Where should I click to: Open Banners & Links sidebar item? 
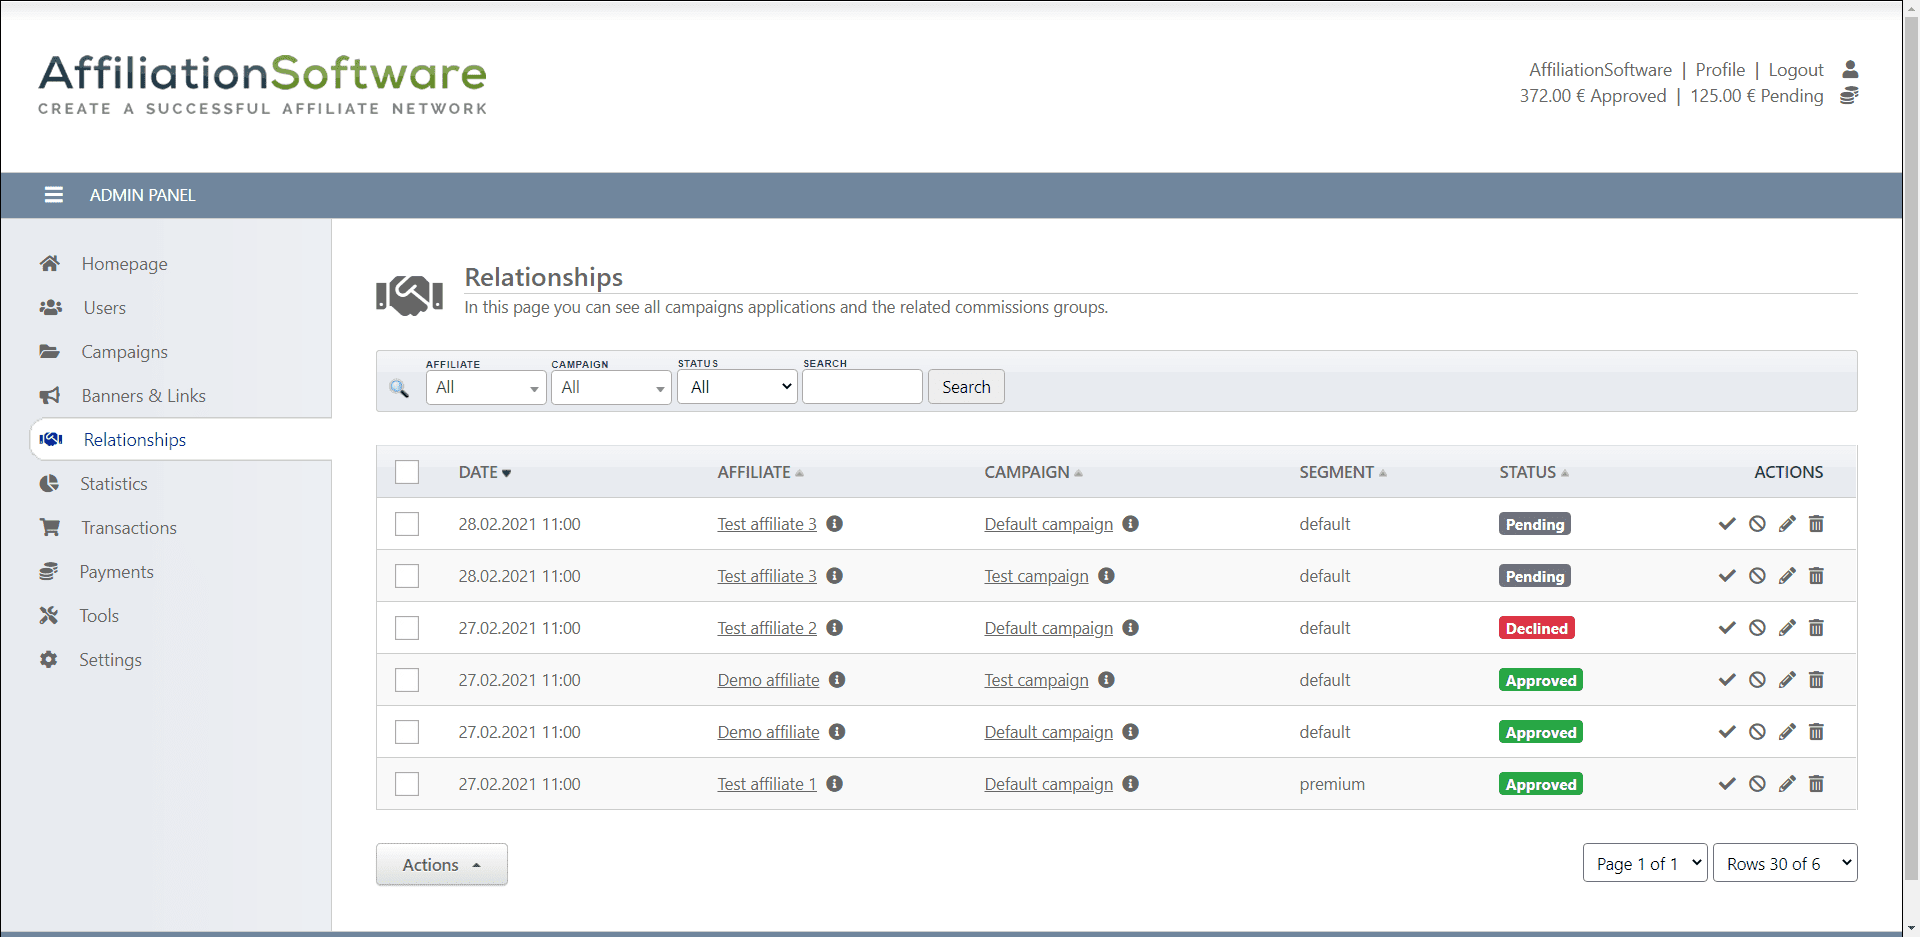click(x=143, y=396)
